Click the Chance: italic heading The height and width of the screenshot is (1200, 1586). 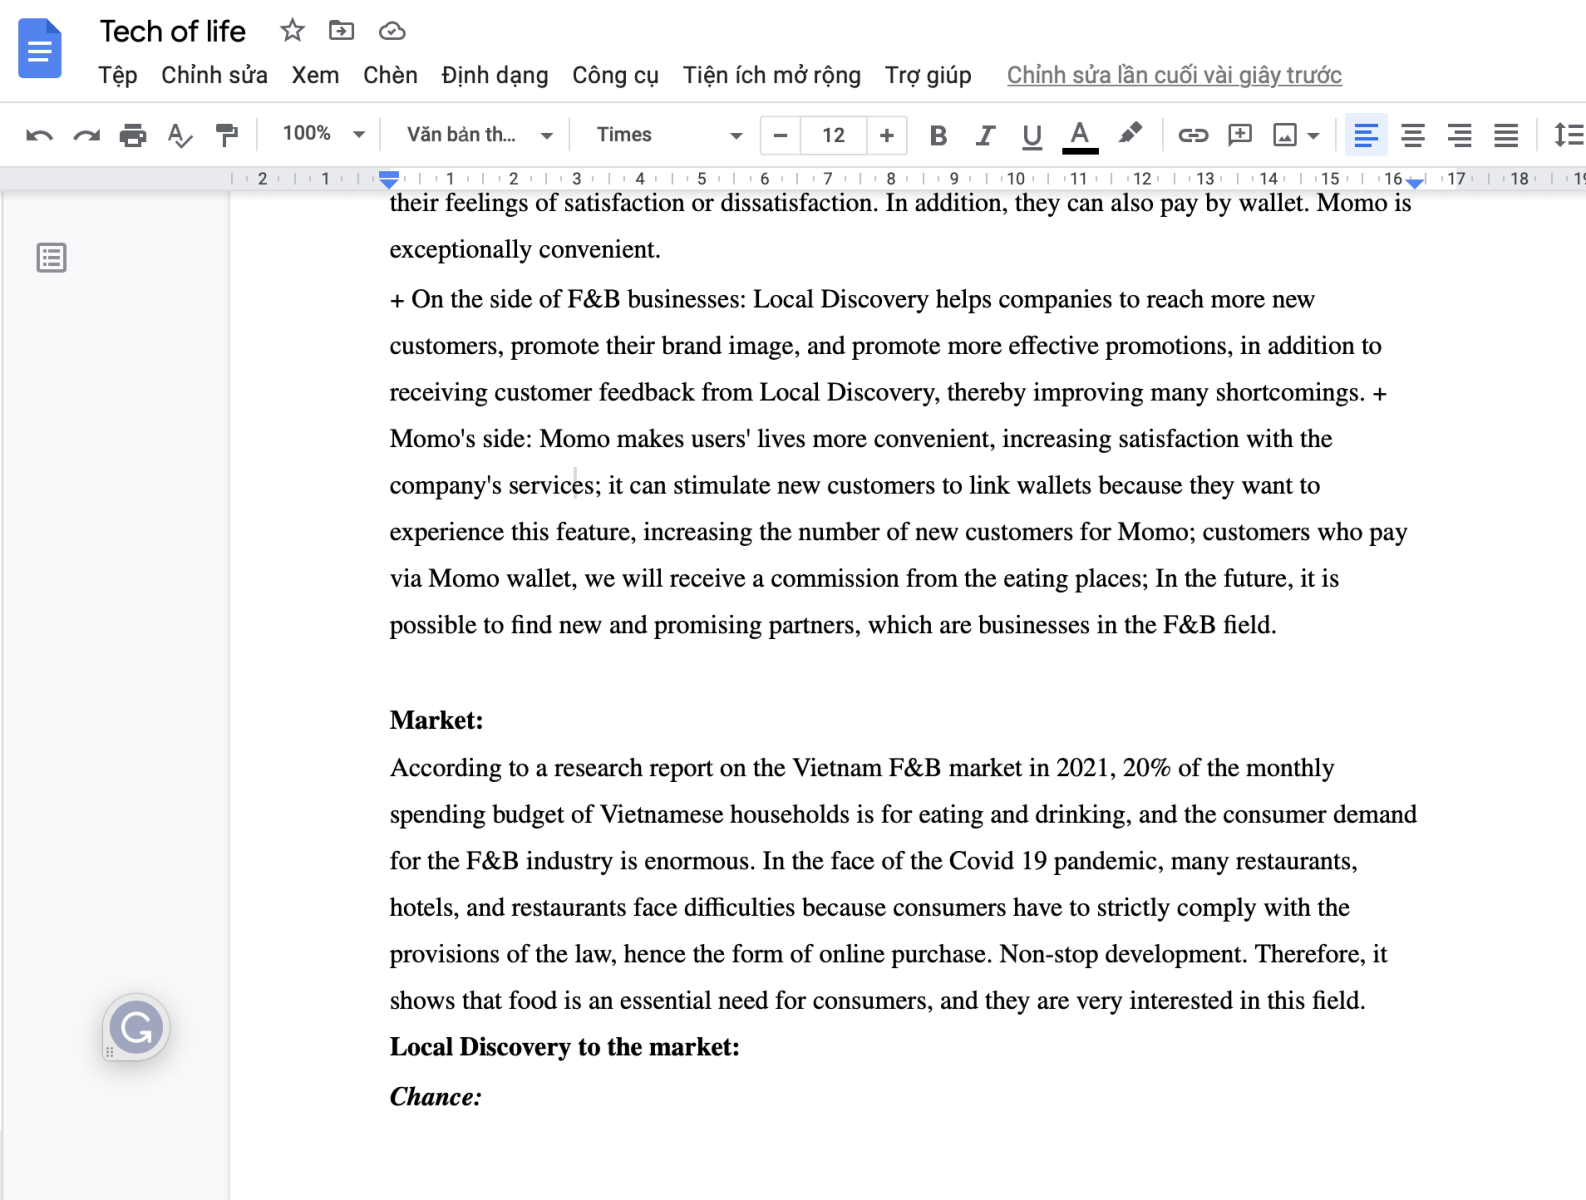click(435, 1097)
